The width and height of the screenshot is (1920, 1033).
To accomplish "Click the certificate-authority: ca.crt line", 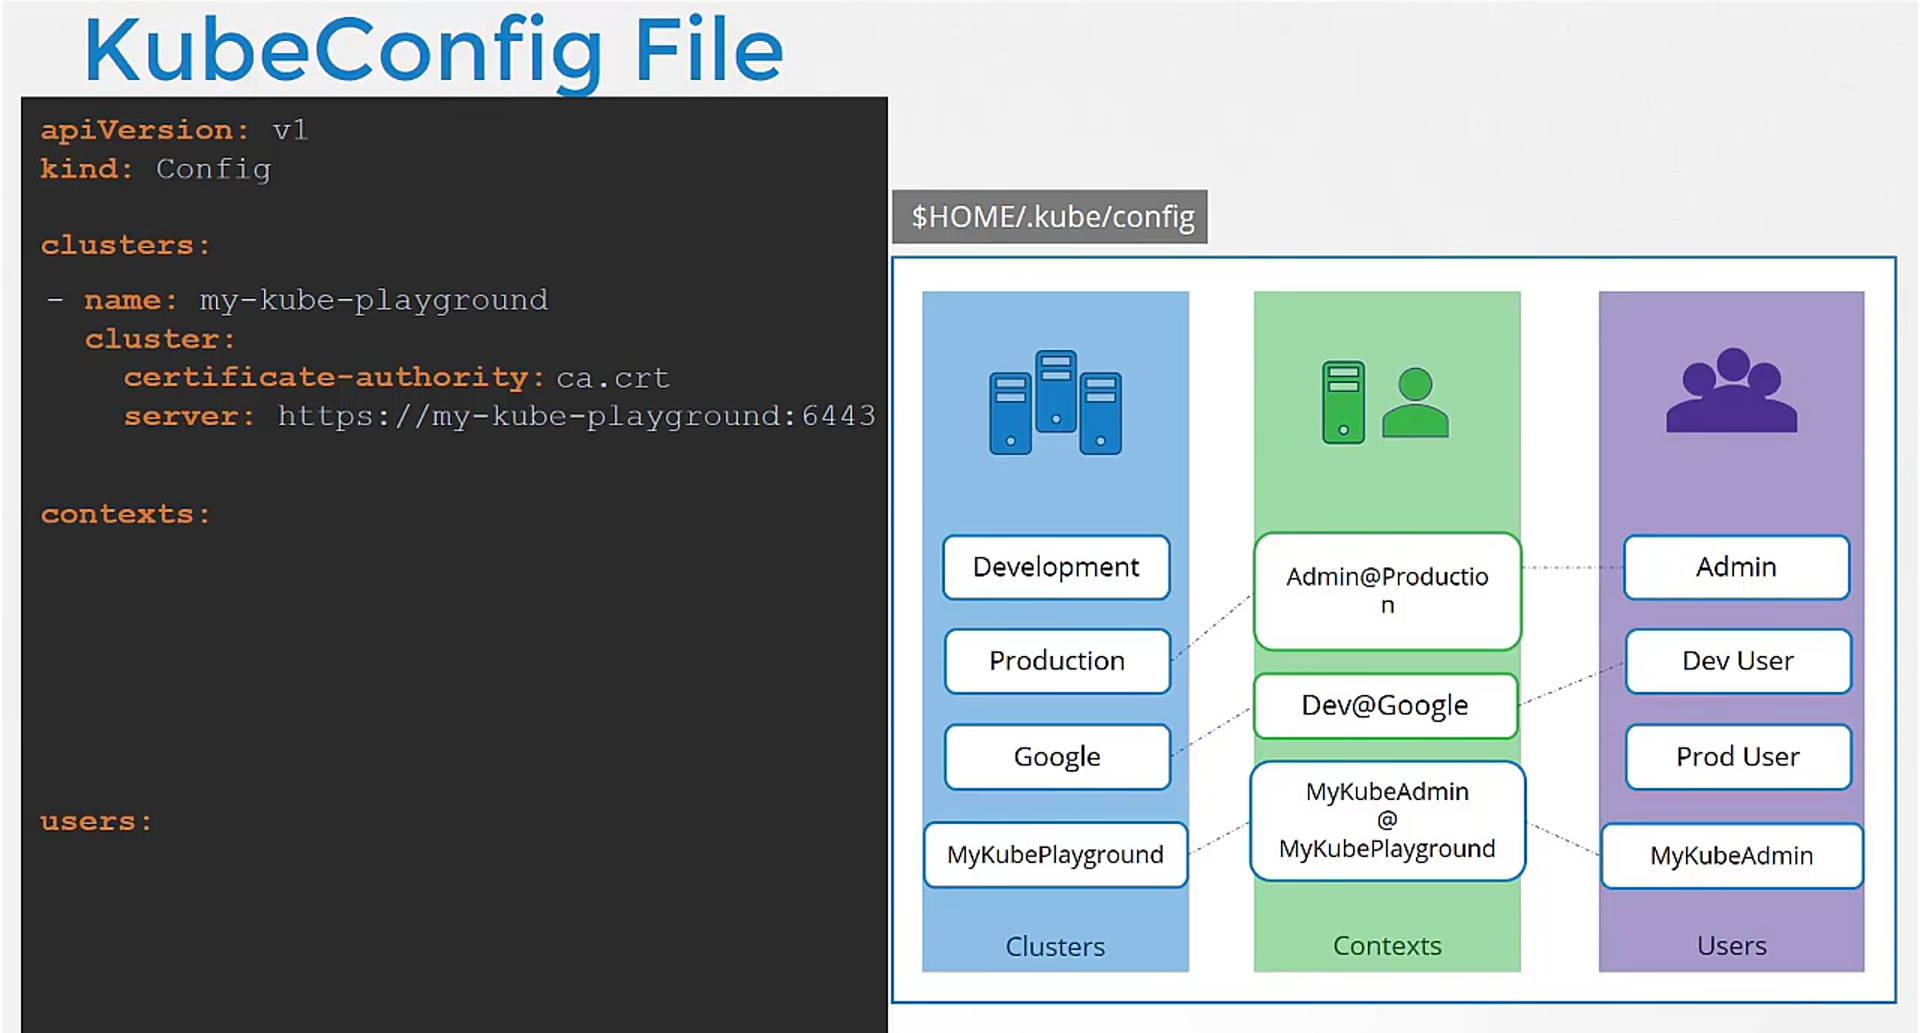I will pos(396,378).
